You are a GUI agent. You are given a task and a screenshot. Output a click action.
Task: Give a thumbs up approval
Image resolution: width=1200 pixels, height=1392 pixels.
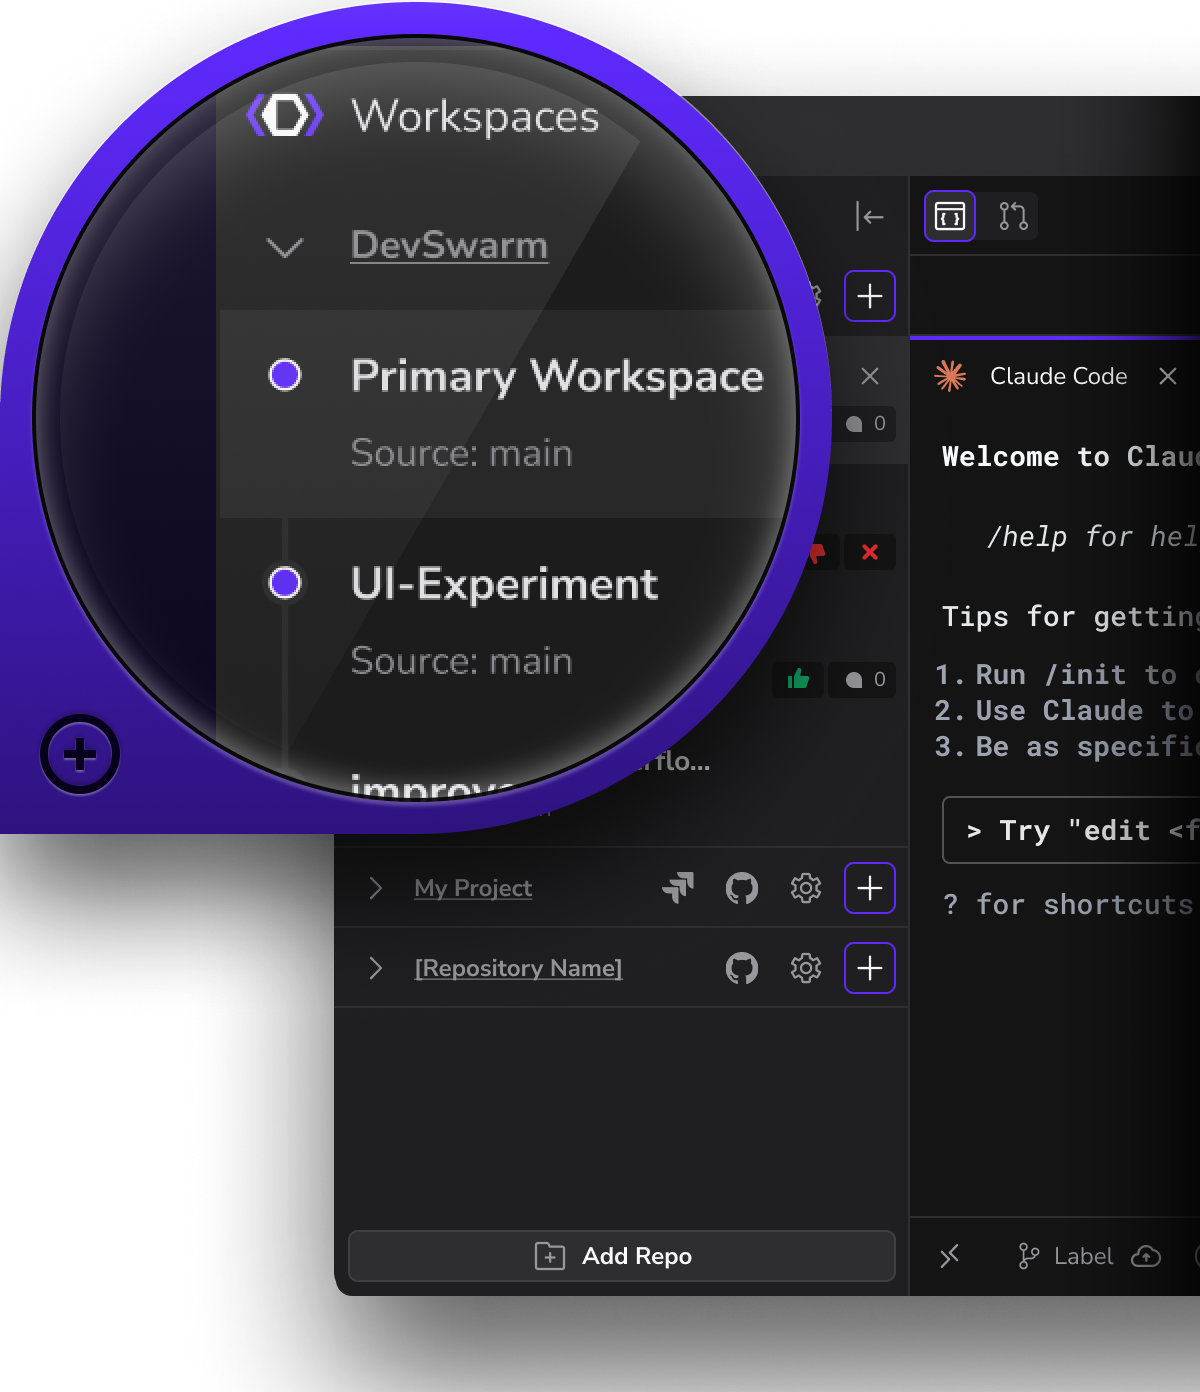click(x=797, y=680)
